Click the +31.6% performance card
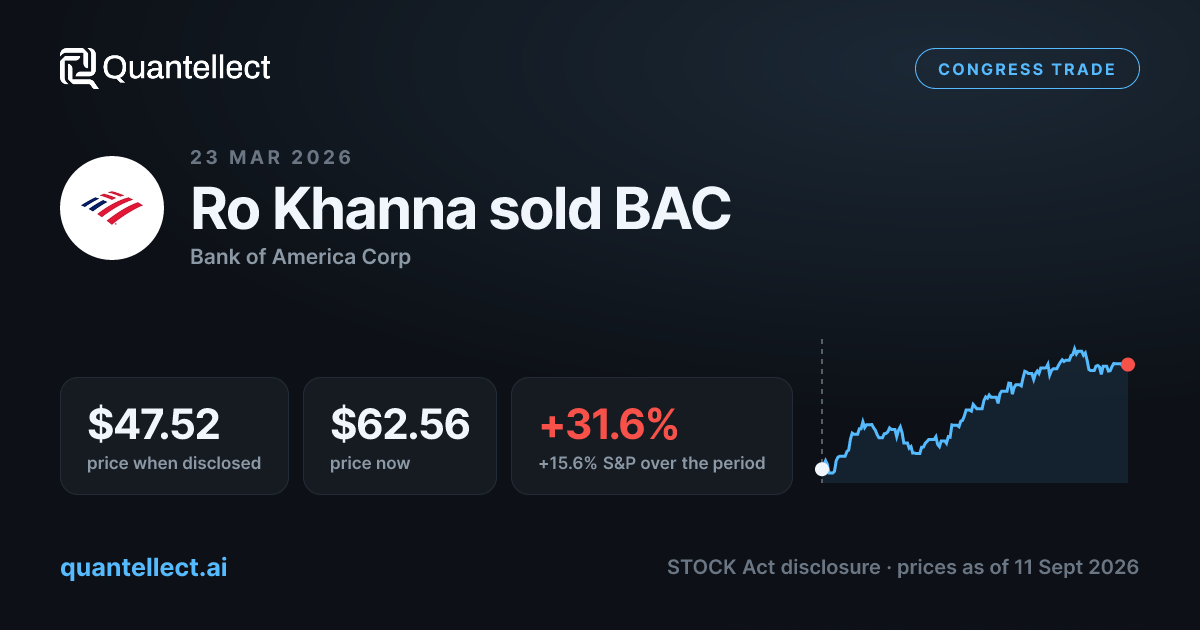1200x630 pixels. (x=652, y=436)
